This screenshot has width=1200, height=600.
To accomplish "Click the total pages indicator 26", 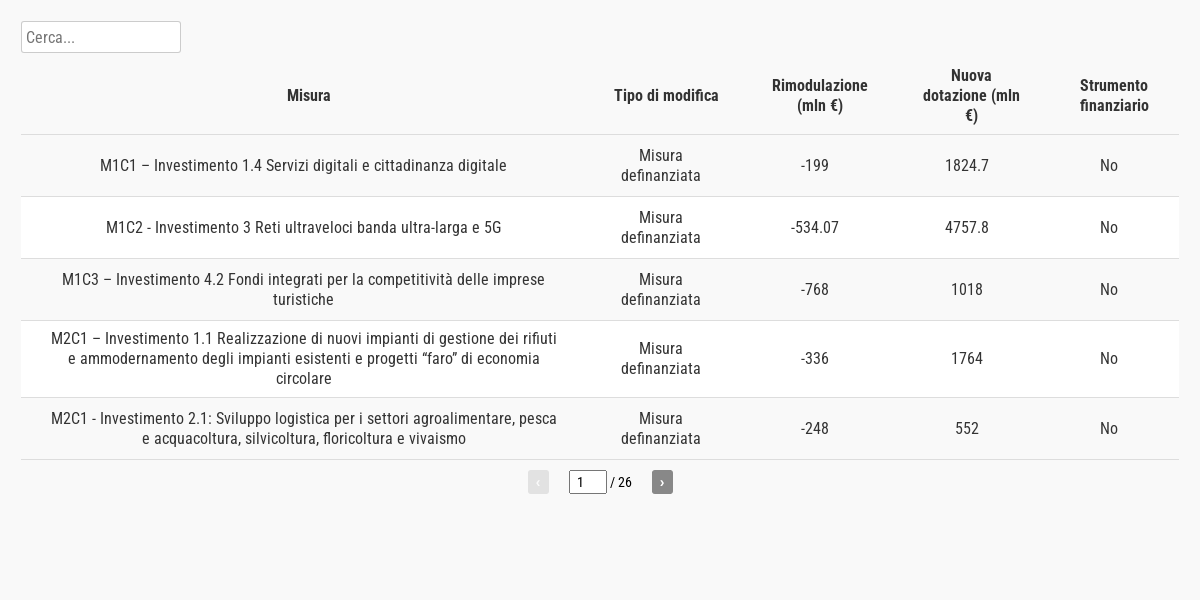I will click(x=625, y=483).
